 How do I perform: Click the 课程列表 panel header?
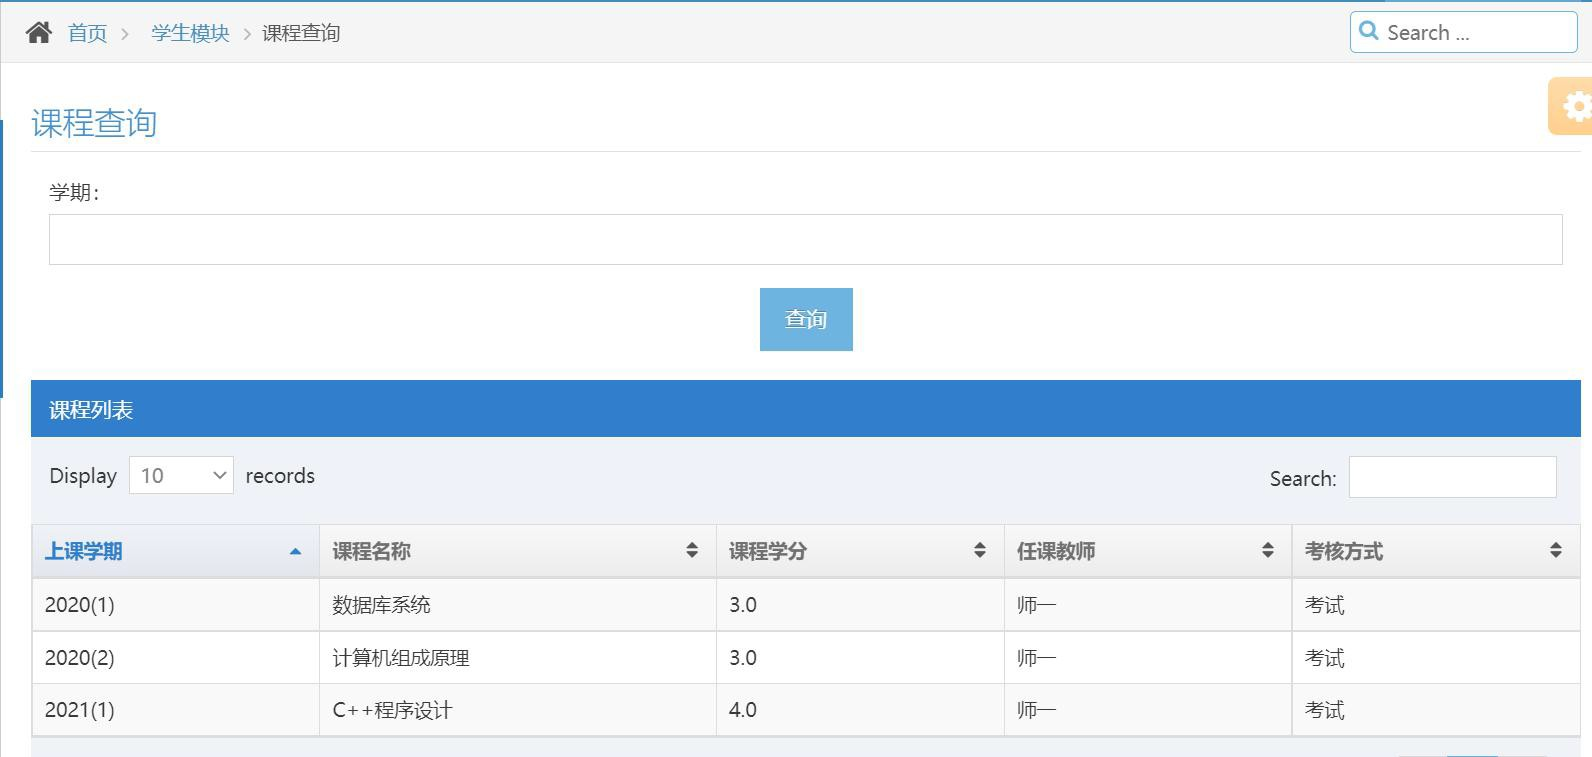click(x=806, y=409)
